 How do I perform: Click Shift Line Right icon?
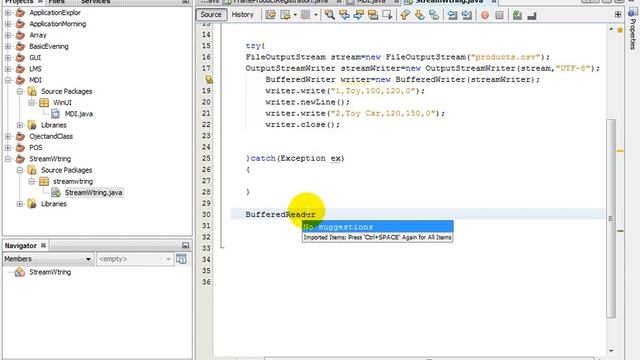click(x=467, y=15)
